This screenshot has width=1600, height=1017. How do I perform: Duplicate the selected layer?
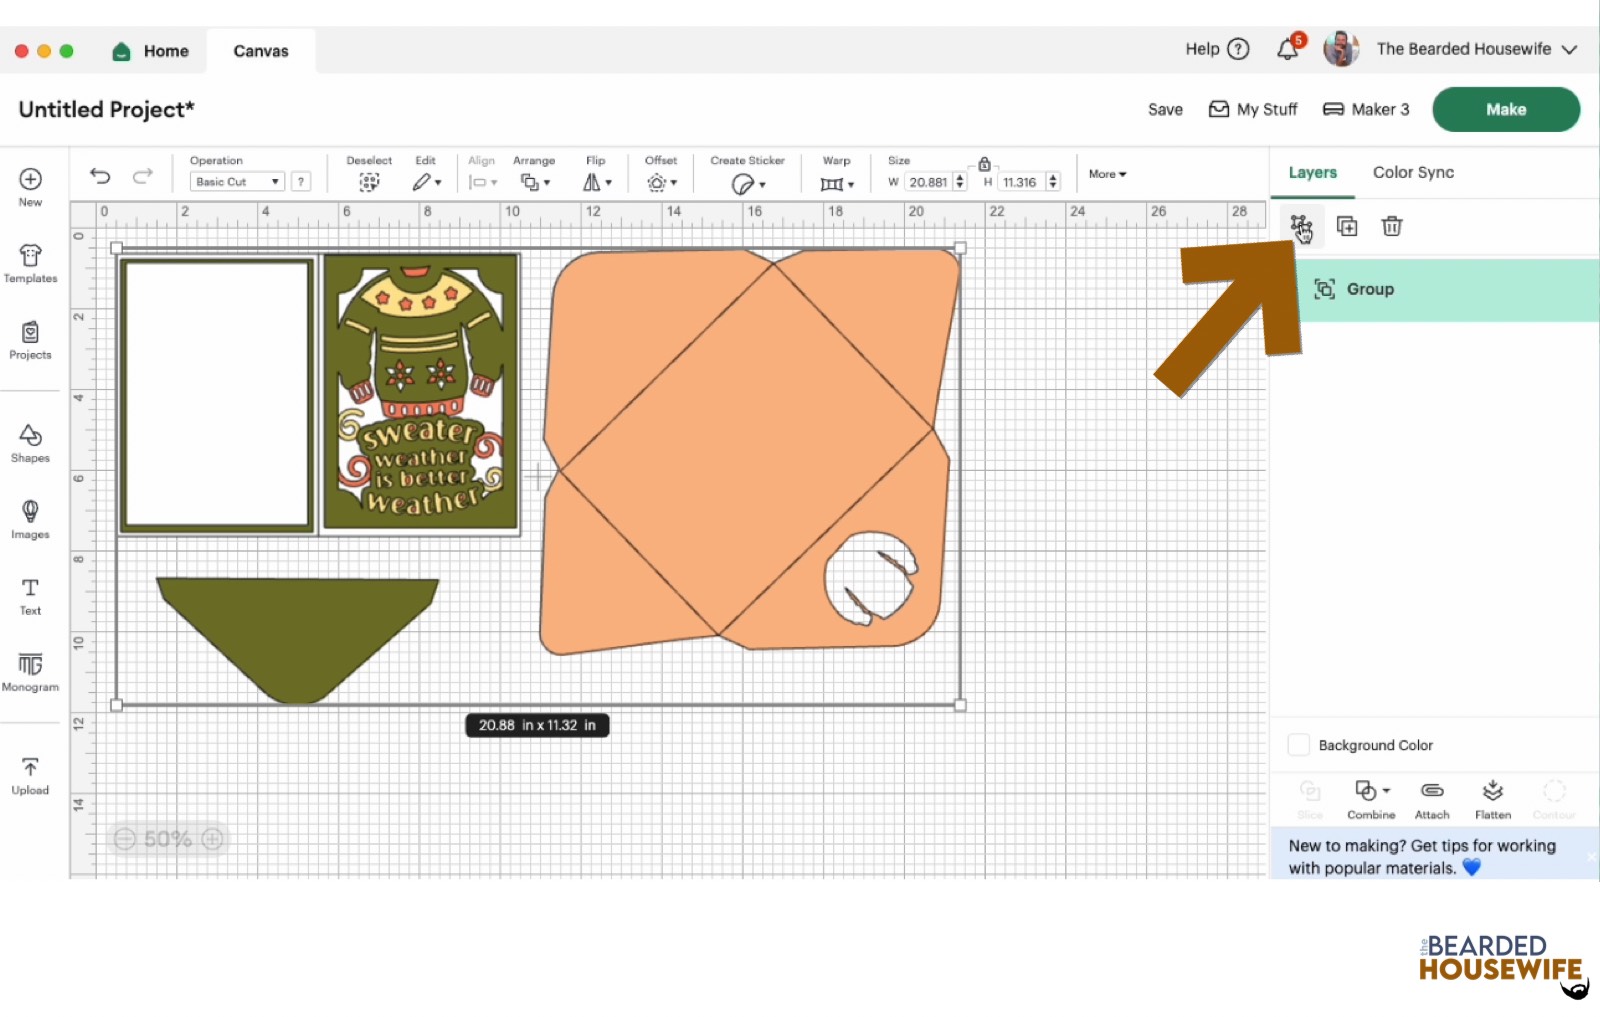(1347, 226)
